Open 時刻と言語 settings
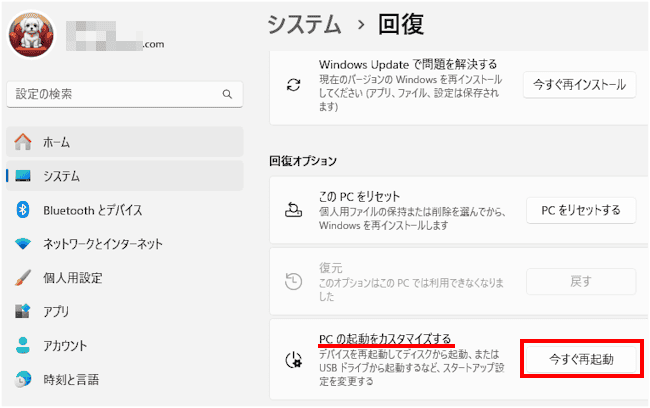Viewport: 650px width, 408px height. tap(124, 379)
